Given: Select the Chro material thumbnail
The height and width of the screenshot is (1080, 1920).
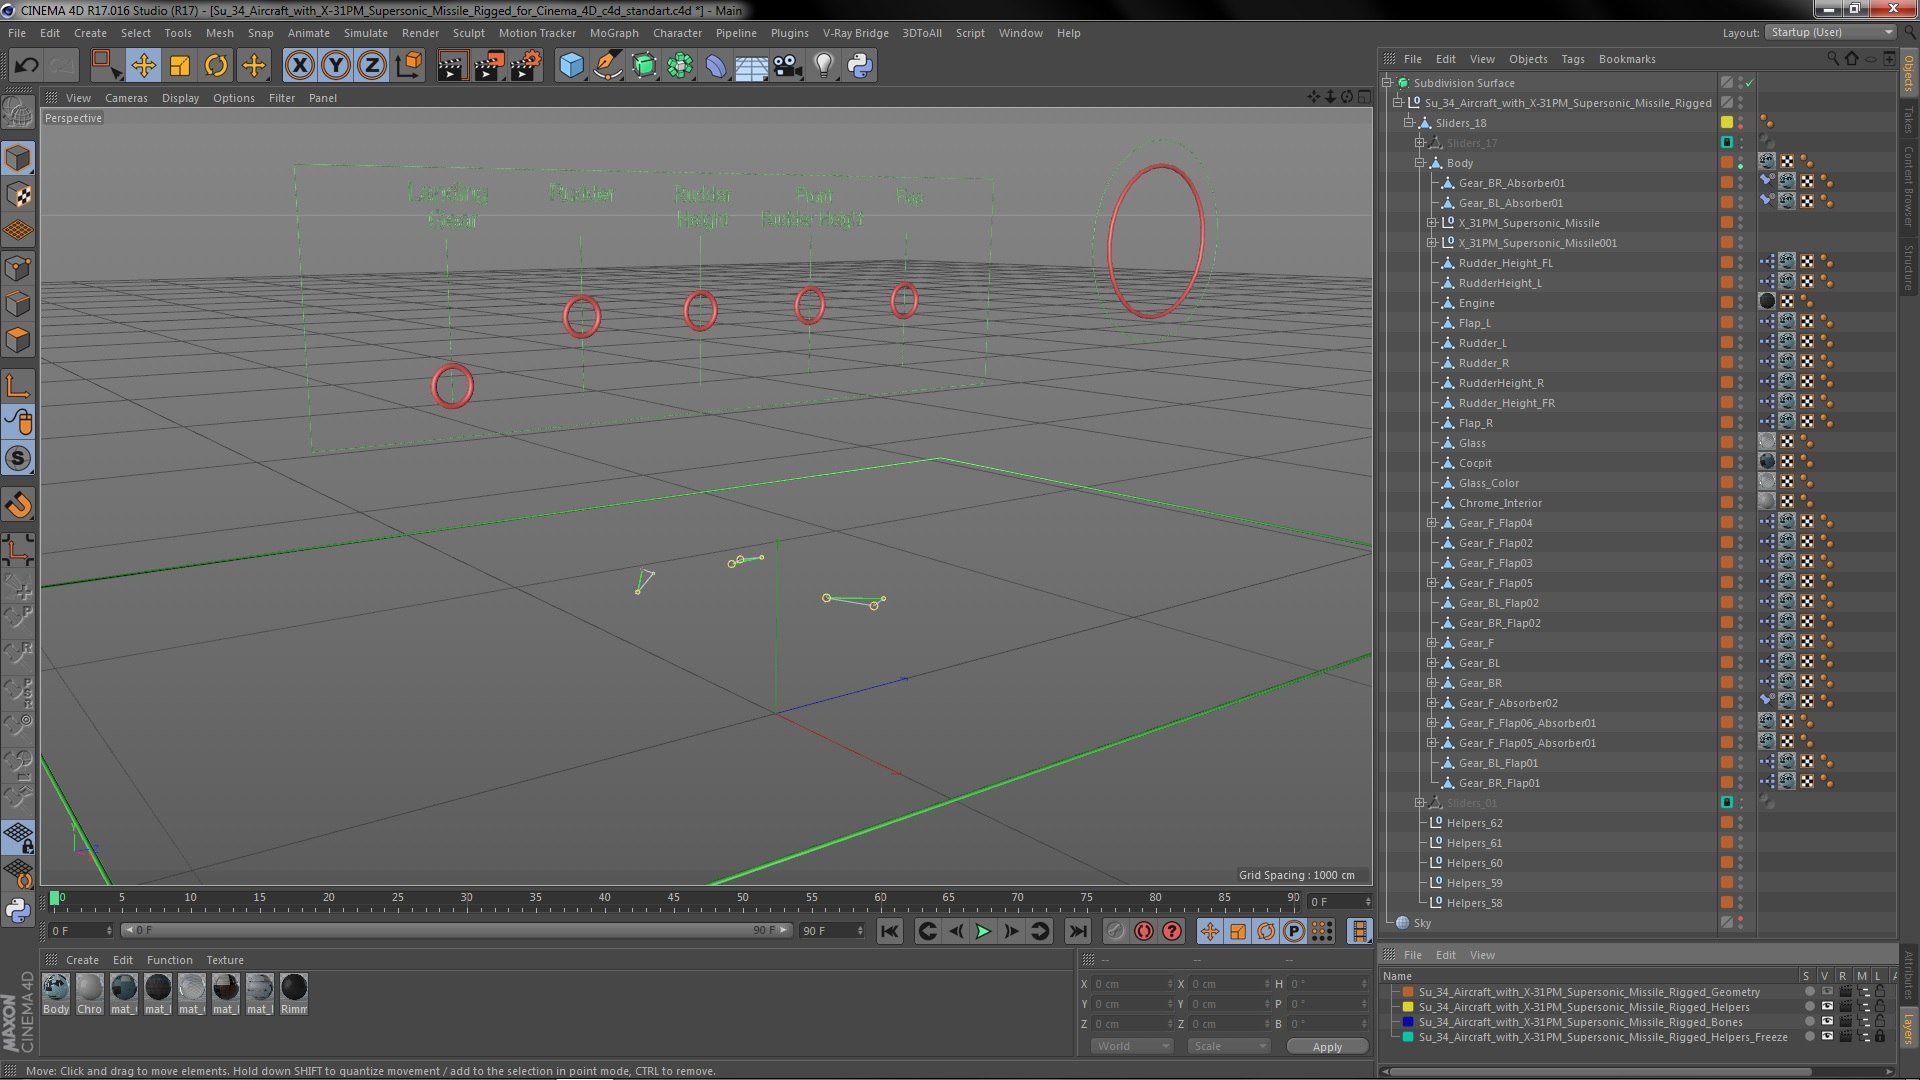Looking at the screenshot, I should tap(90, 989).
